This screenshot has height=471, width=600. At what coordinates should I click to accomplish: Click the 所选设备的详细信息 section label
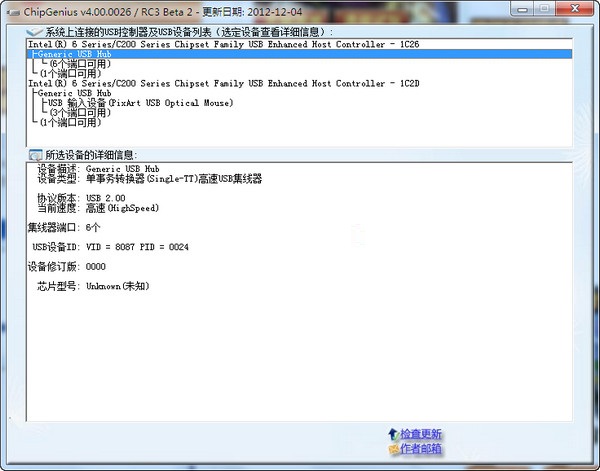pyautogui.click(x=91, y=155)
